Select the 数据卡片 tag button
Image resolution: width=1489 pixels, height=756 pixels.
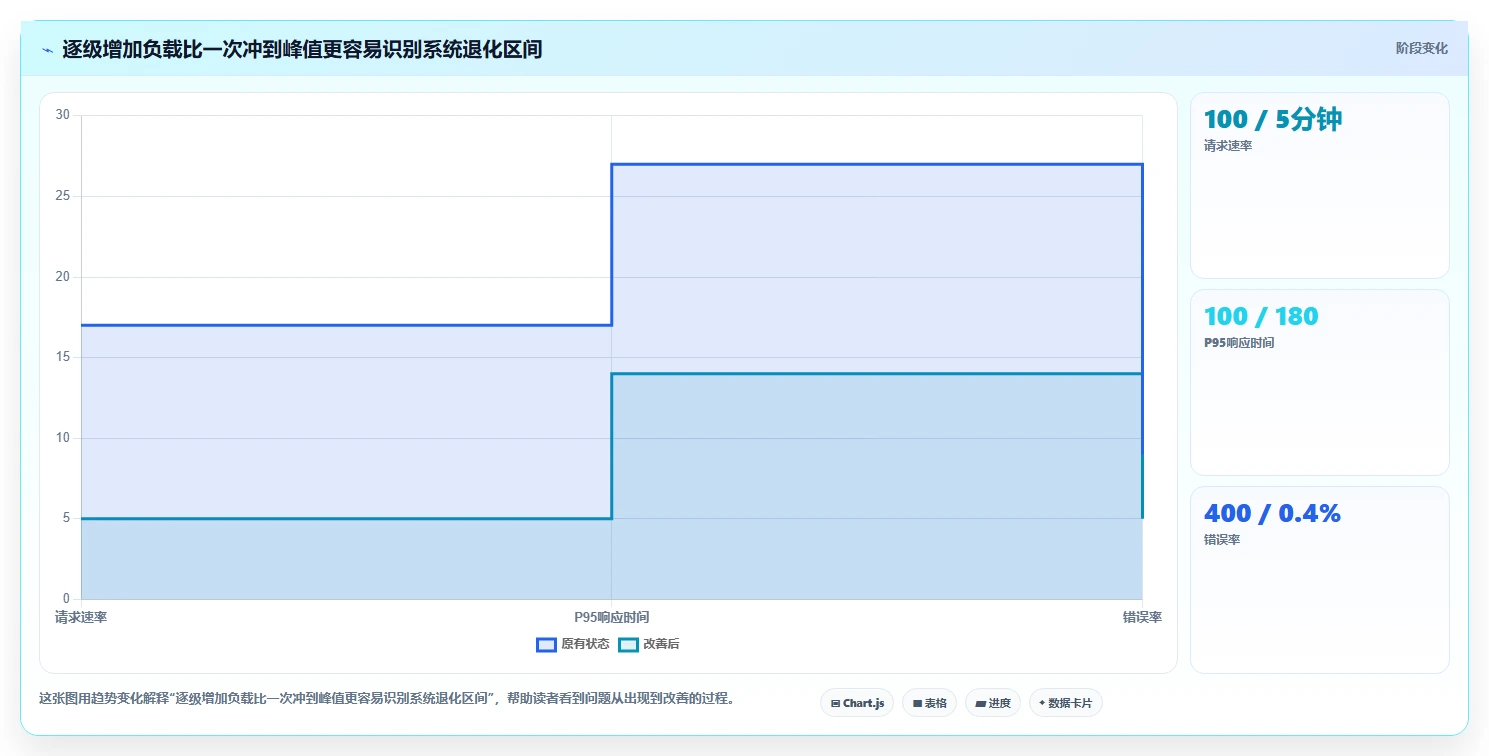1065,703
